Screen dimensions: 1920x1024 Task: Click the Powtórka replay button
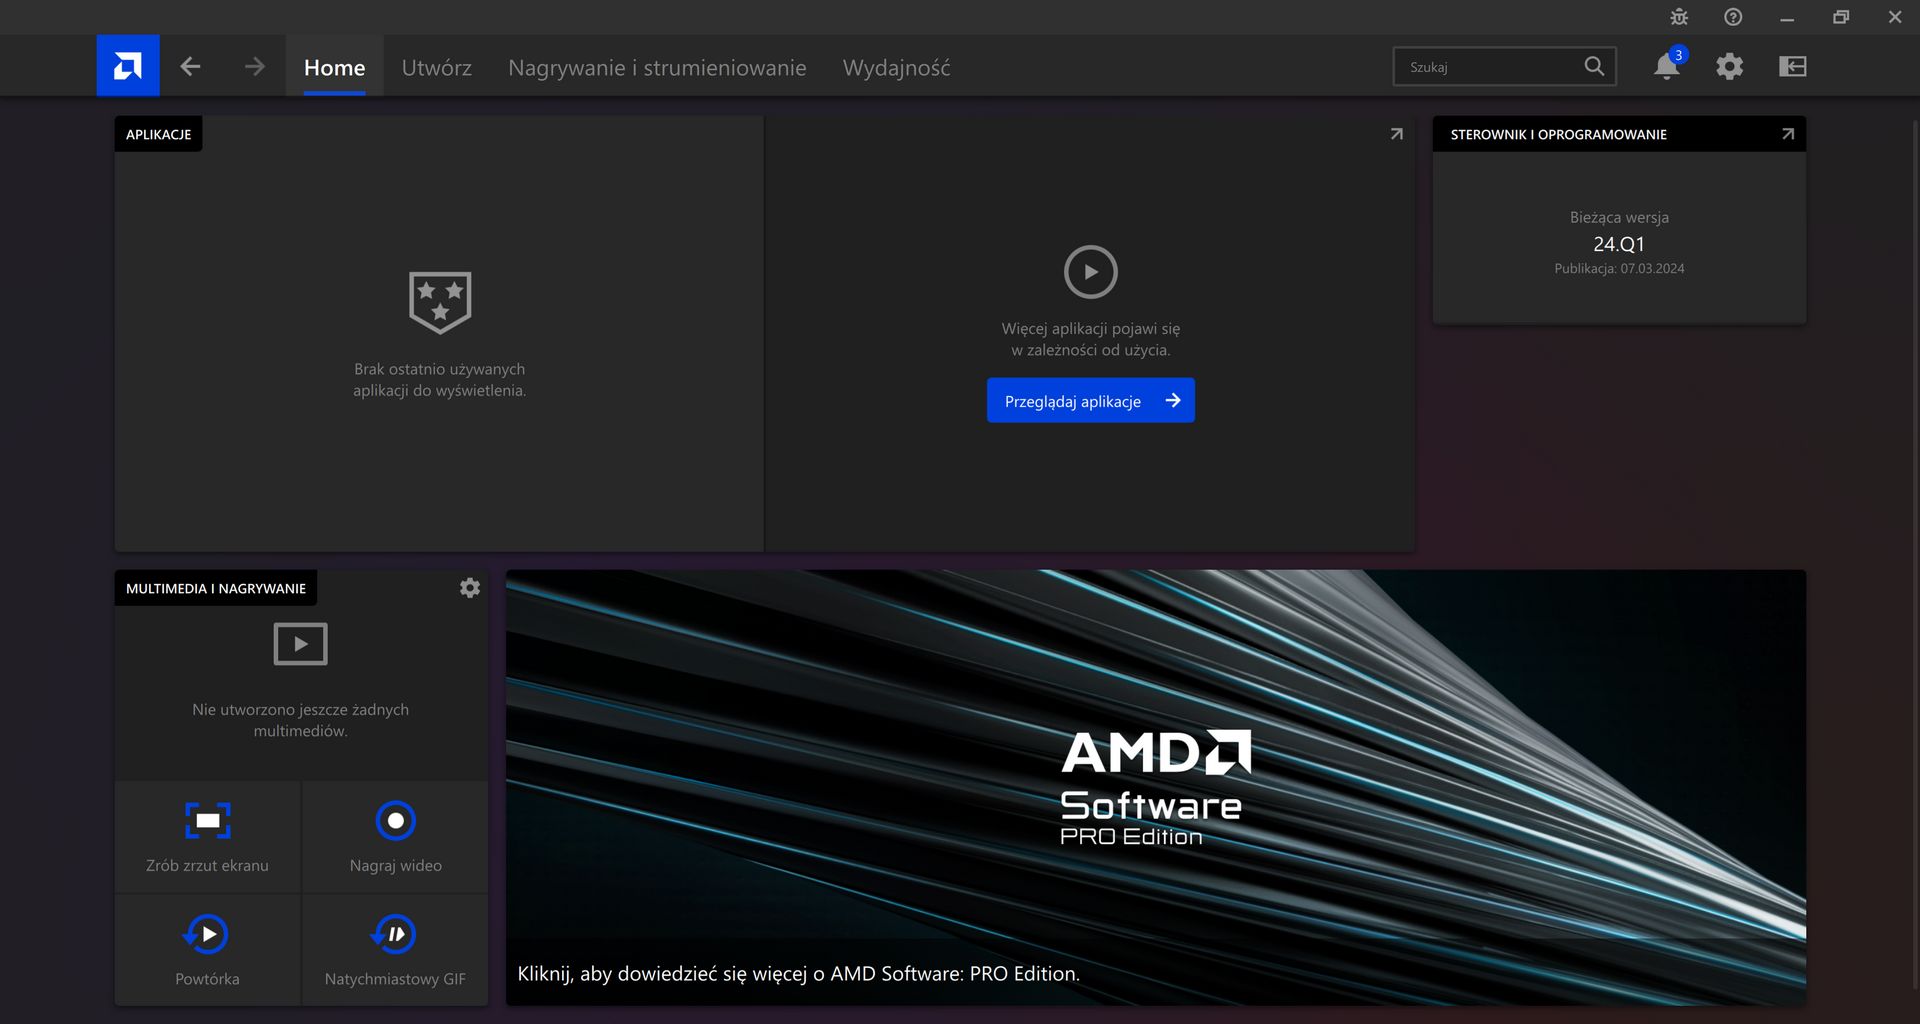pos(208,950)
